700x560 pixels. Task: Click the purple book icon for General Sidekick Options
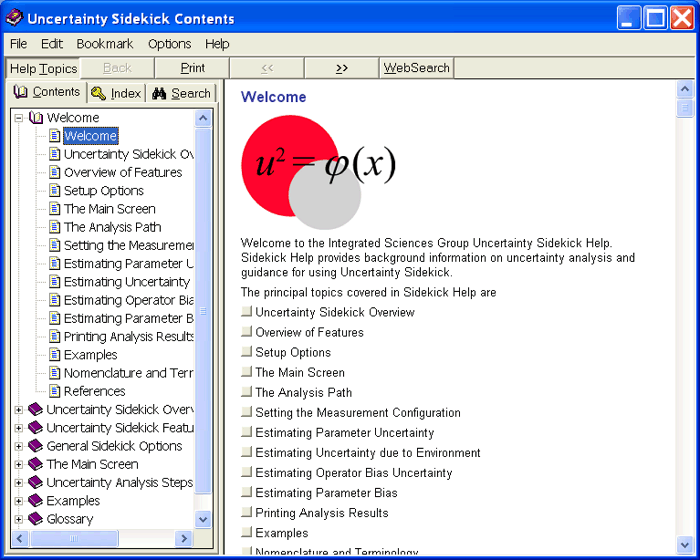coord(35,446)
